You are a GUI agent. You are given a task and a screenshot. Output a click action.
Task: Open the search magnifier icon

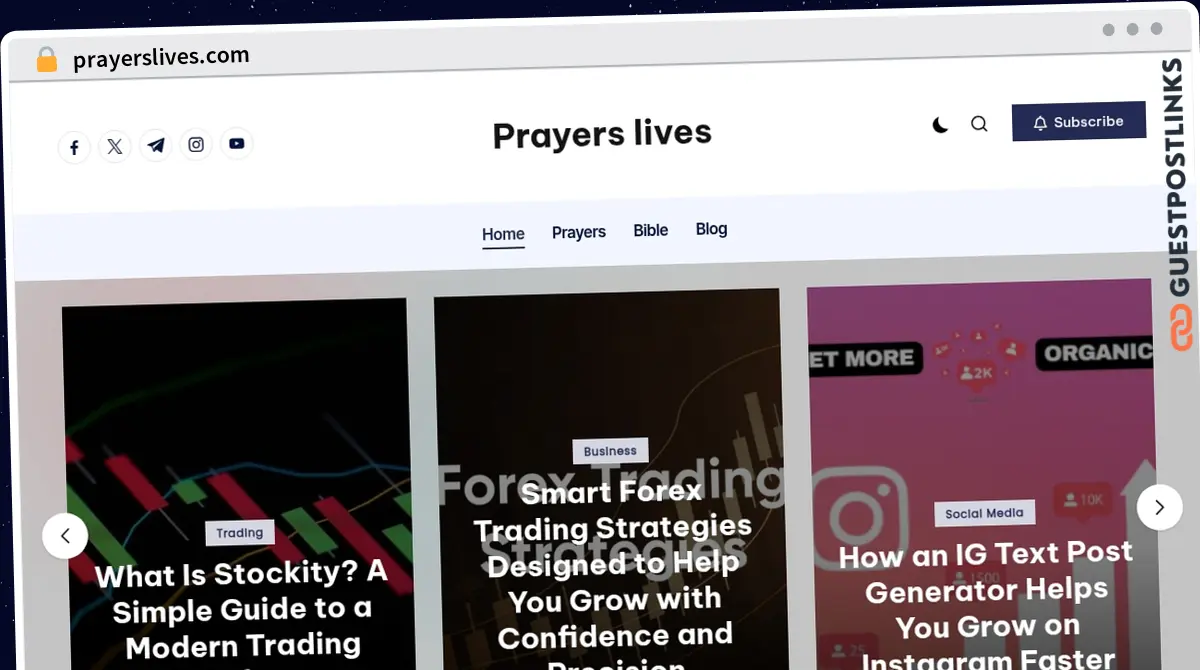pyautogui.click(x=979, y=124)
